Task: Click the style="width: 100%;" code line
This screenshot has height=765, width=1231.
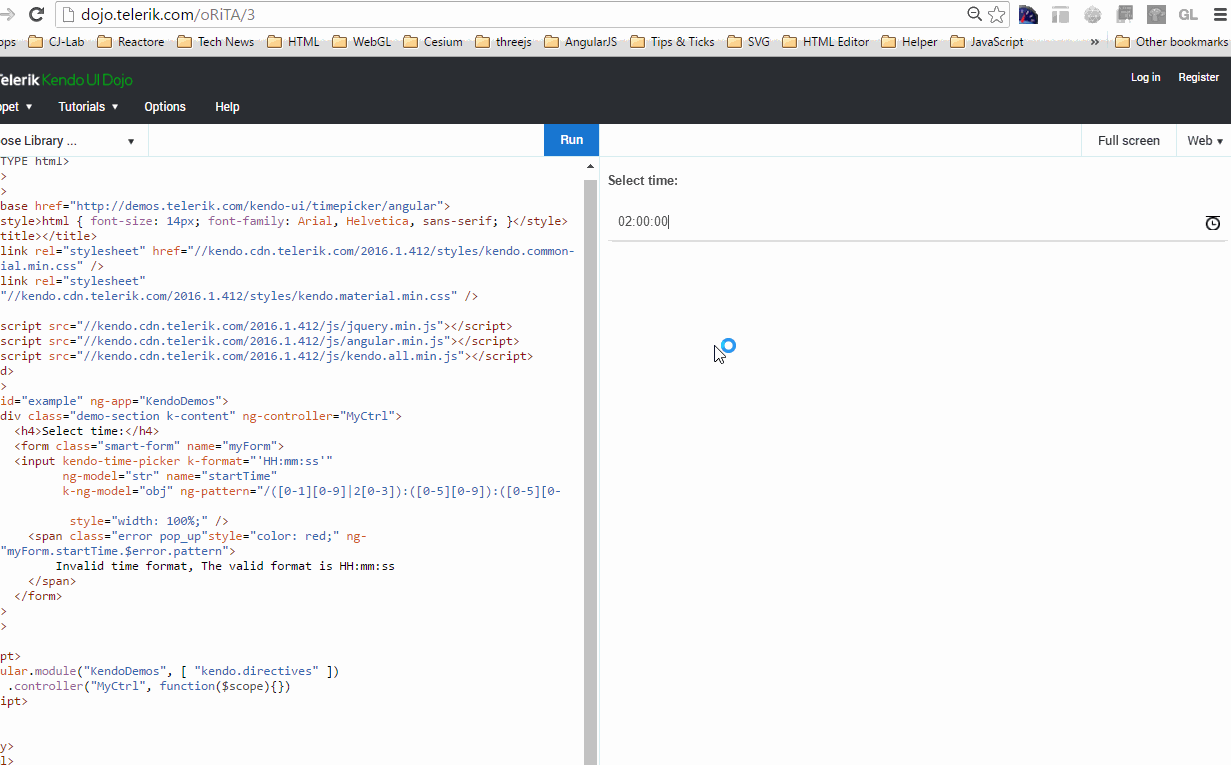Action: [x=149, y=521]
